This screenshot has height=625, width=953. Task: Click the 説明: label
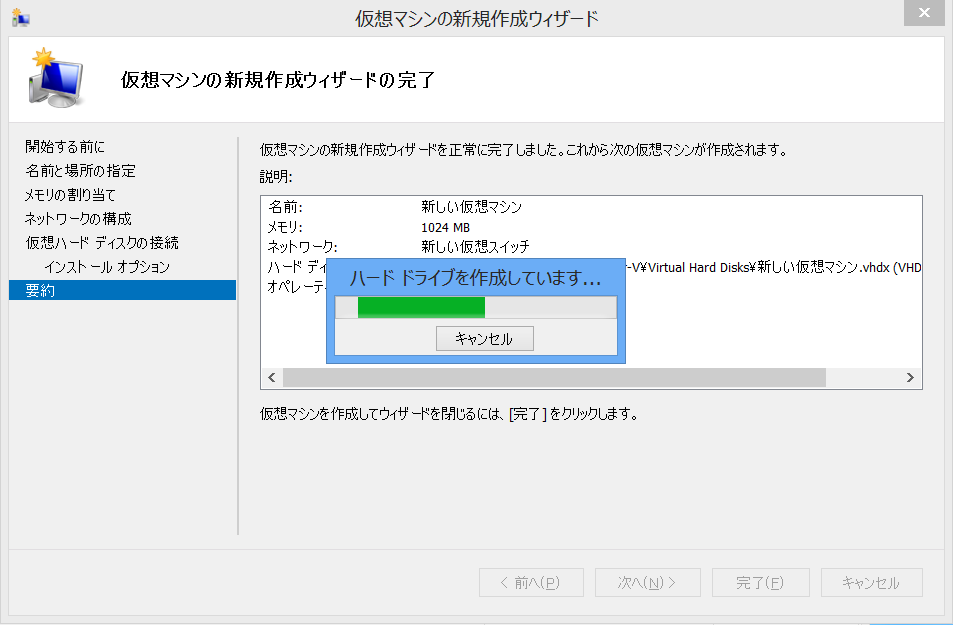tap(276, 177)
